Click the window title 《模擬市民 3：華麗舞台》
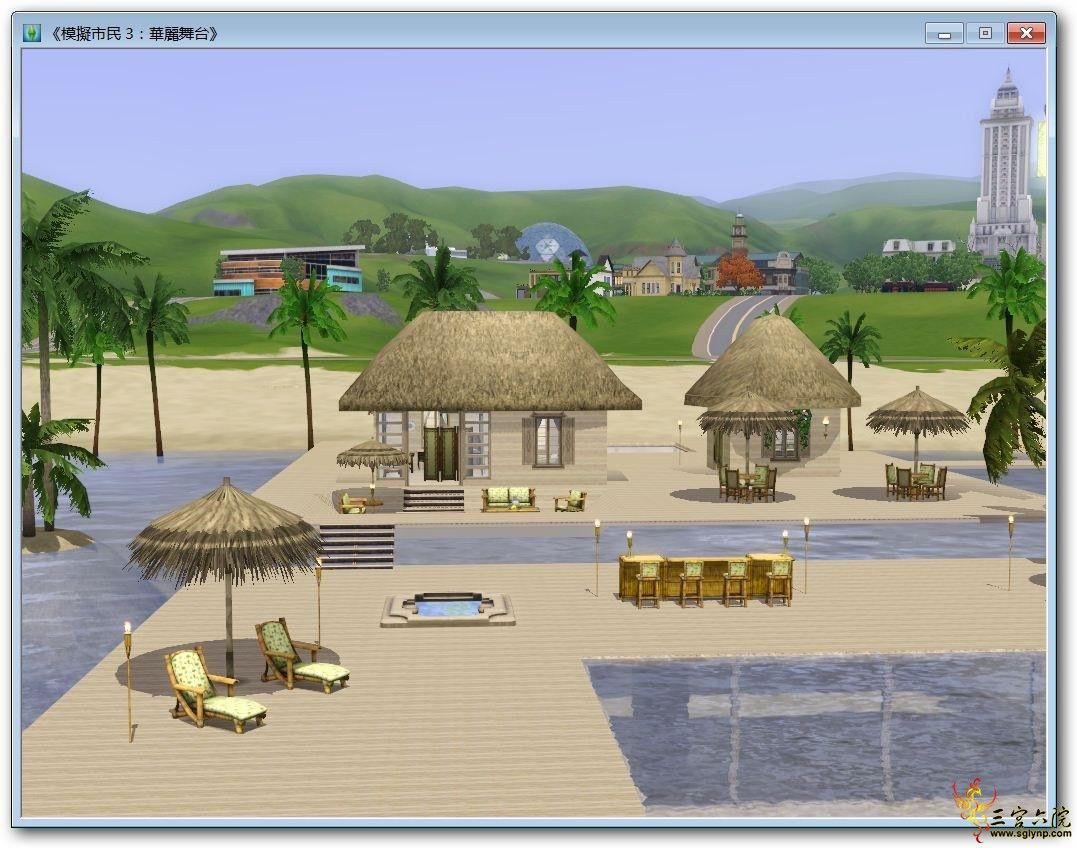Screen dimensions: 1077x848 (x=133, y=34)
